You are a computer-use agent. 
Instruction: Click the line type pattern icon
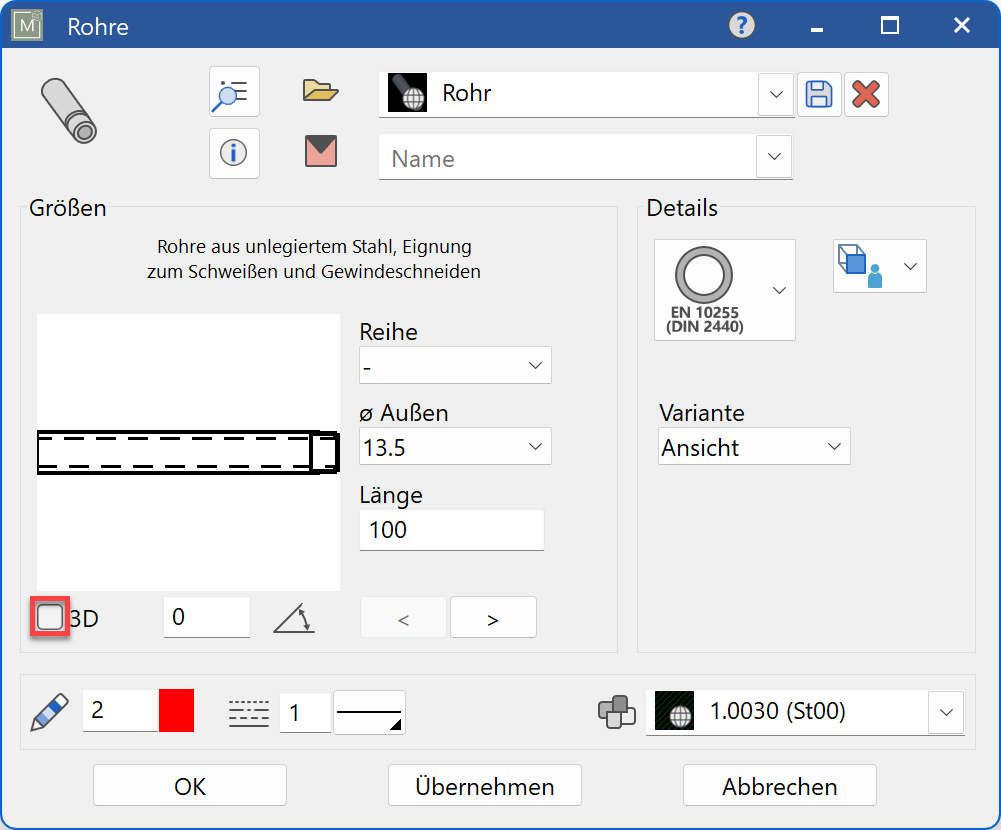[249, 712]
